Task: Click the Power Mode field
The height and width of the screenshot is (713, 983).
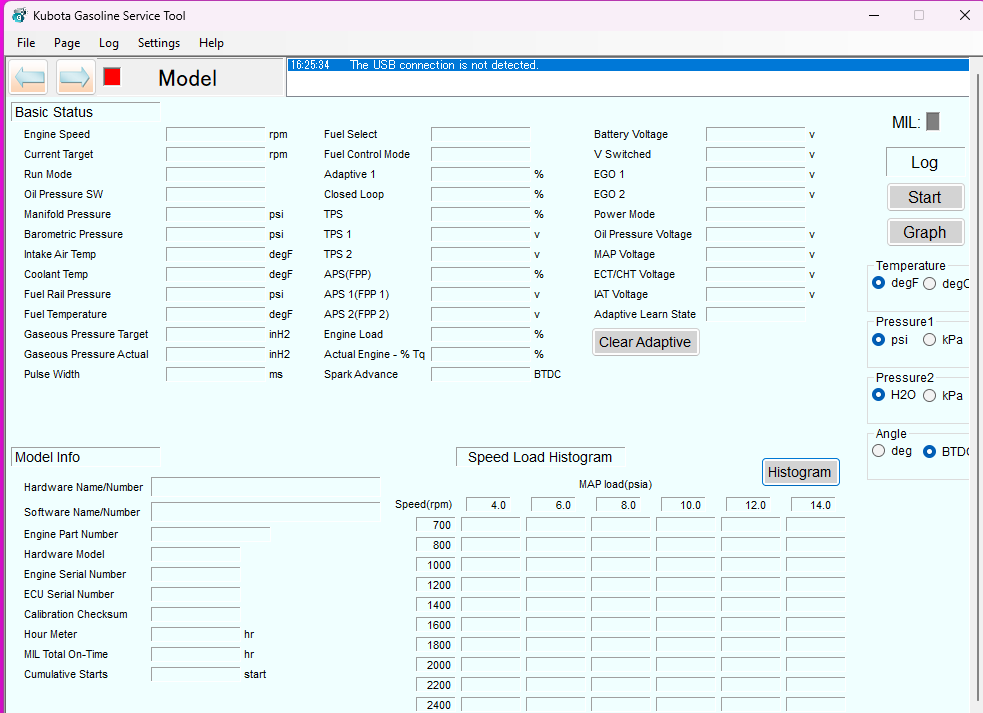Action: pos(755,214)
